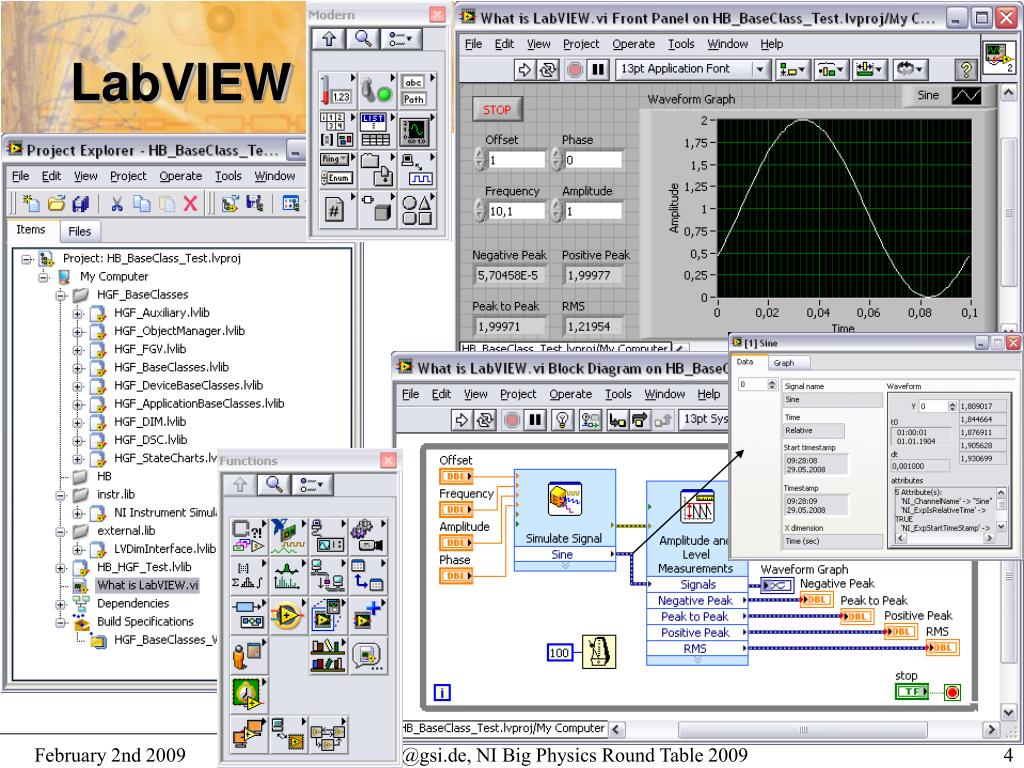Screen dimensions: 1024x768
Task: Click search magnifier in Modern palette
Action: click(363, 39)
